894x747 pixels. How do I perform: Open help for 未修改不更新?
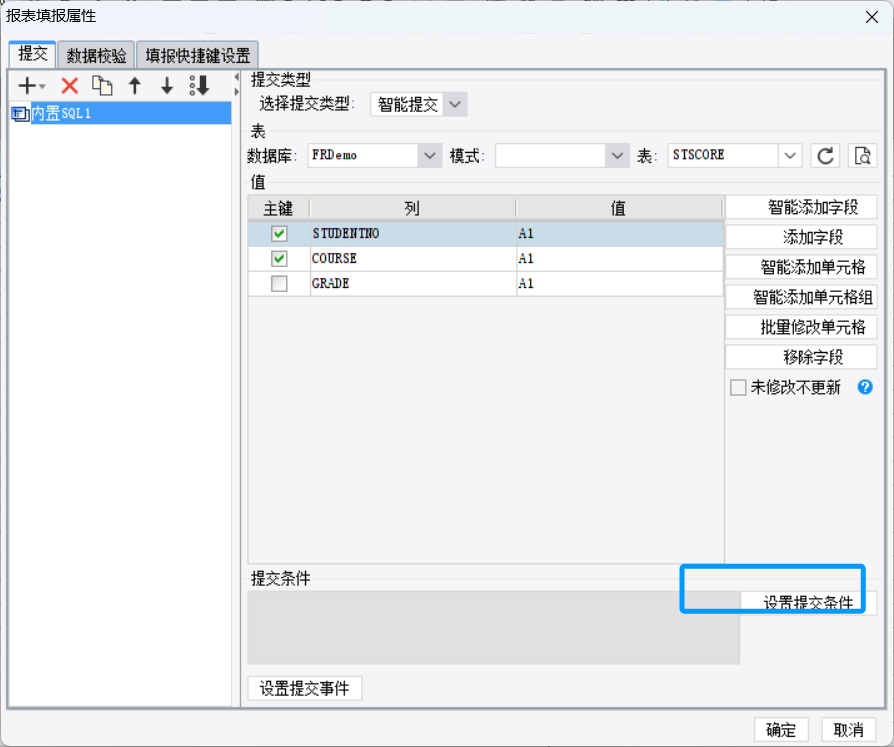tap(865, 387)
